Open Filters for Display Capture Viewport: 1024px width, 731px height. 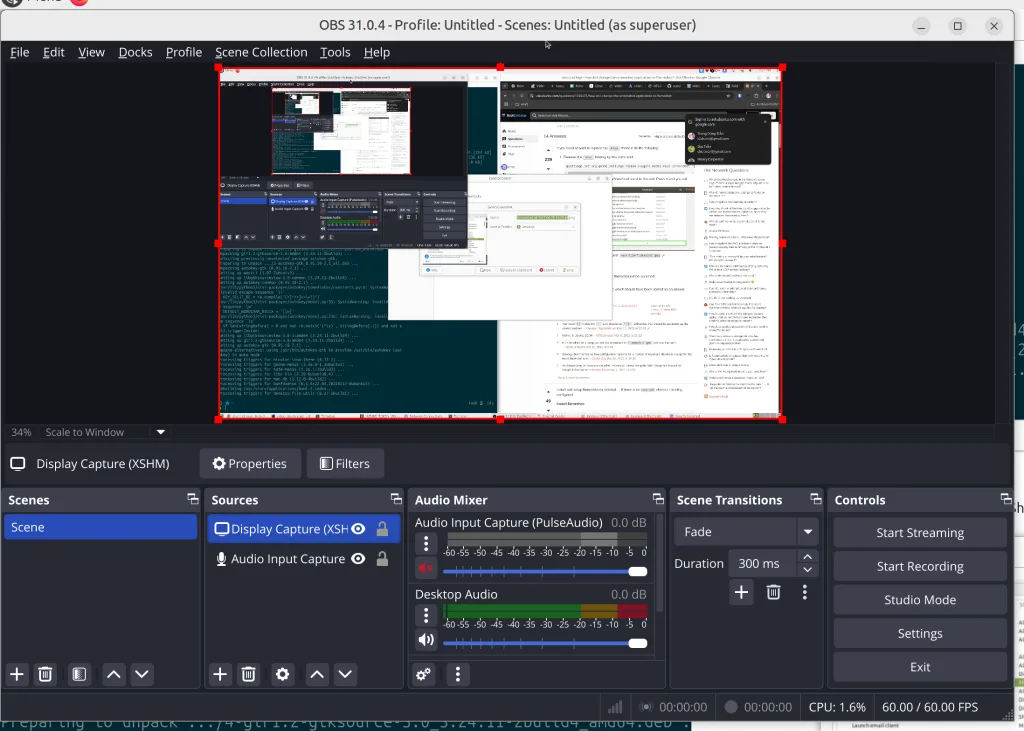coord(345,464)
